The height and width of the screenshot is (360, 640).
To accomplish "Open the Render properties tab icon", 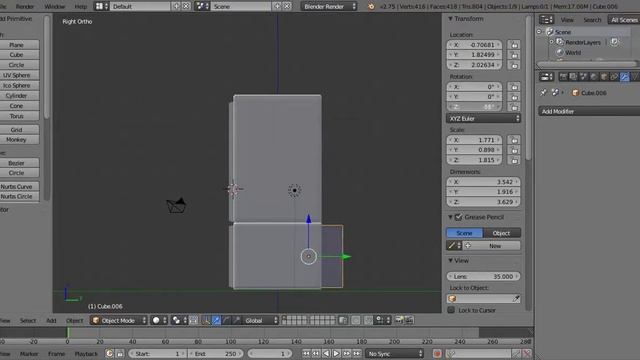I will 563,77.
